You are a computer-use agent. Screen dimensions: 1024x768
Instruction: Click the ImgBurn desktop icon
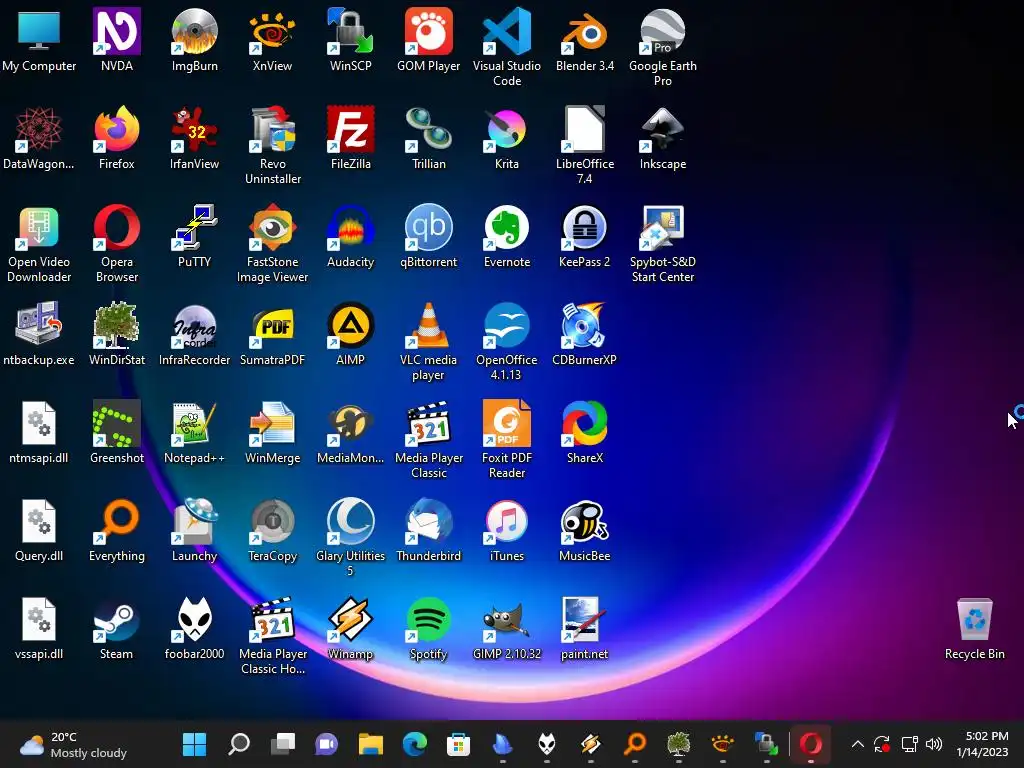(x=195, y=31)
